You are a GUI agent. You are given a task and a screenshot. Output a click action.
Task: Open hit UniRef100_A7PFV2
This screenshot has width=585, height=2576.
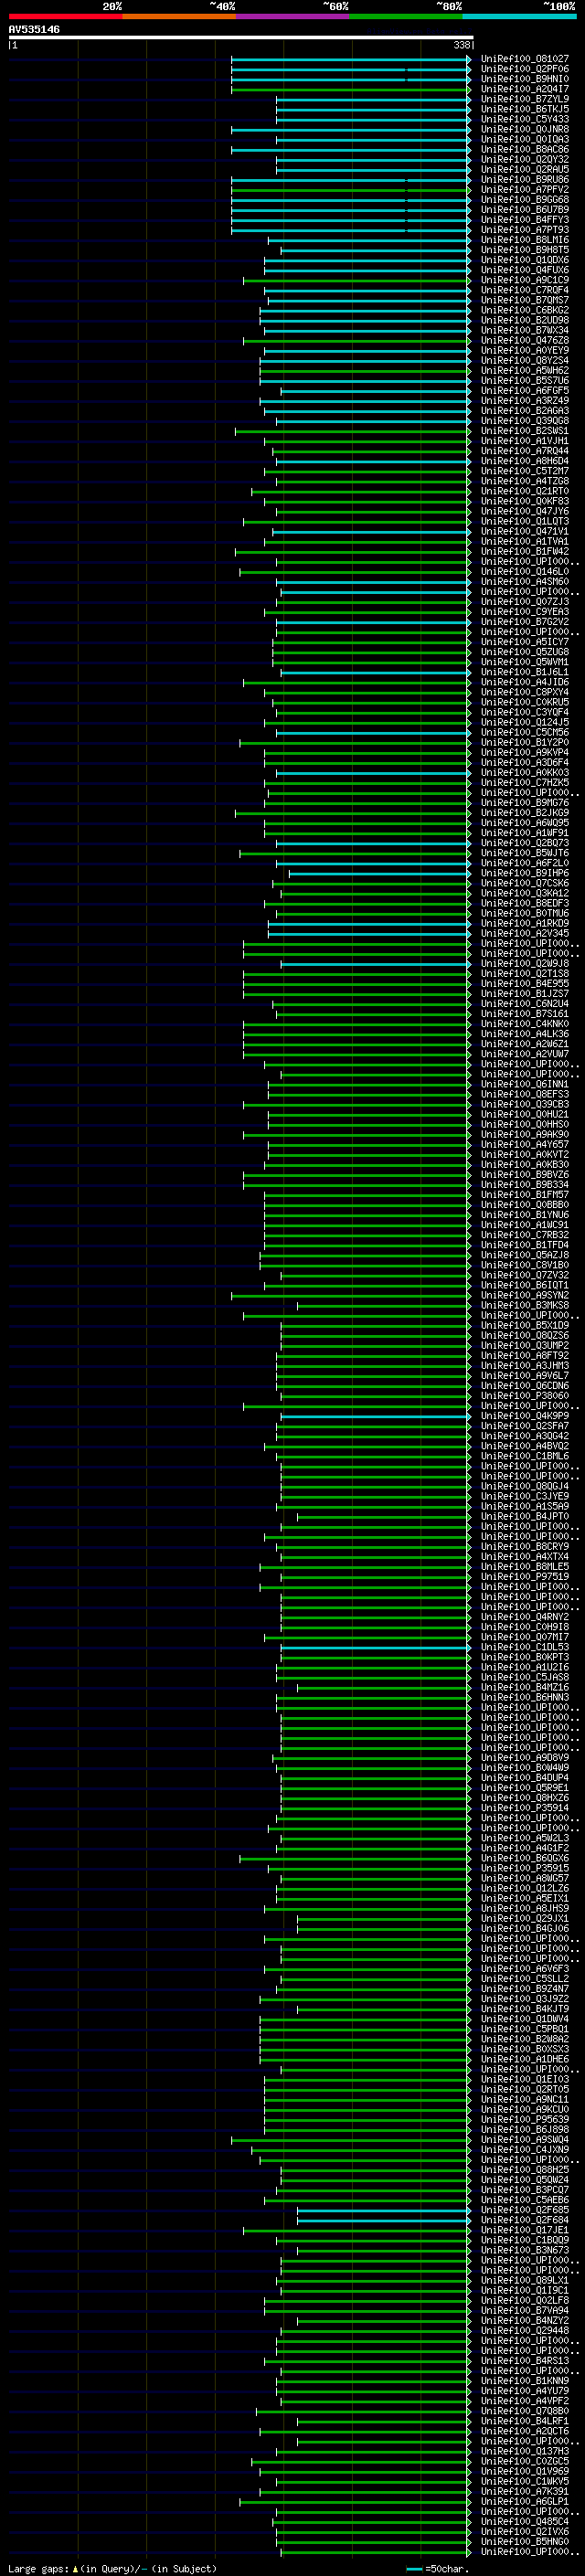(525, 190)
